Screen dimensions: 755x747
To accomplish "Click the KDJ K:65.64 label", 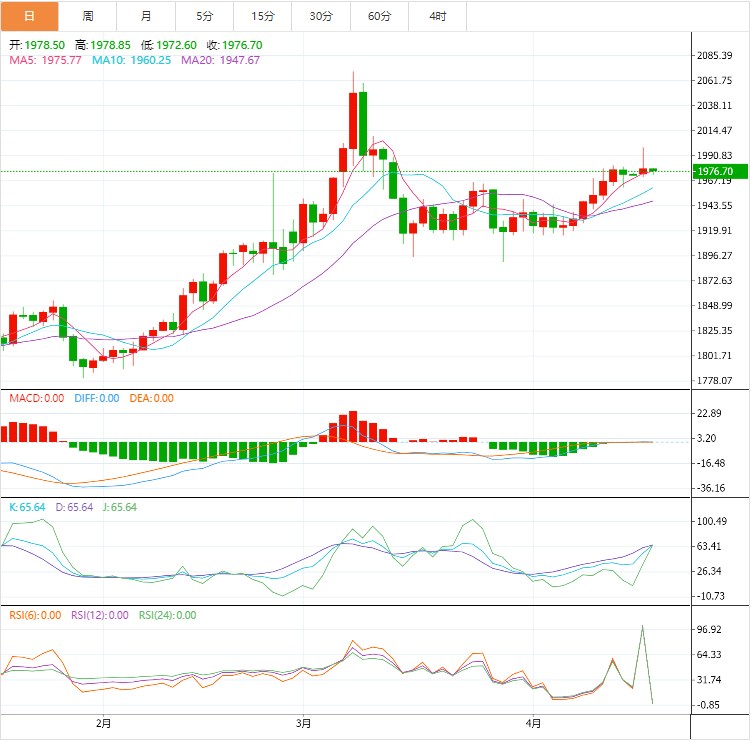I will [27, 507].
